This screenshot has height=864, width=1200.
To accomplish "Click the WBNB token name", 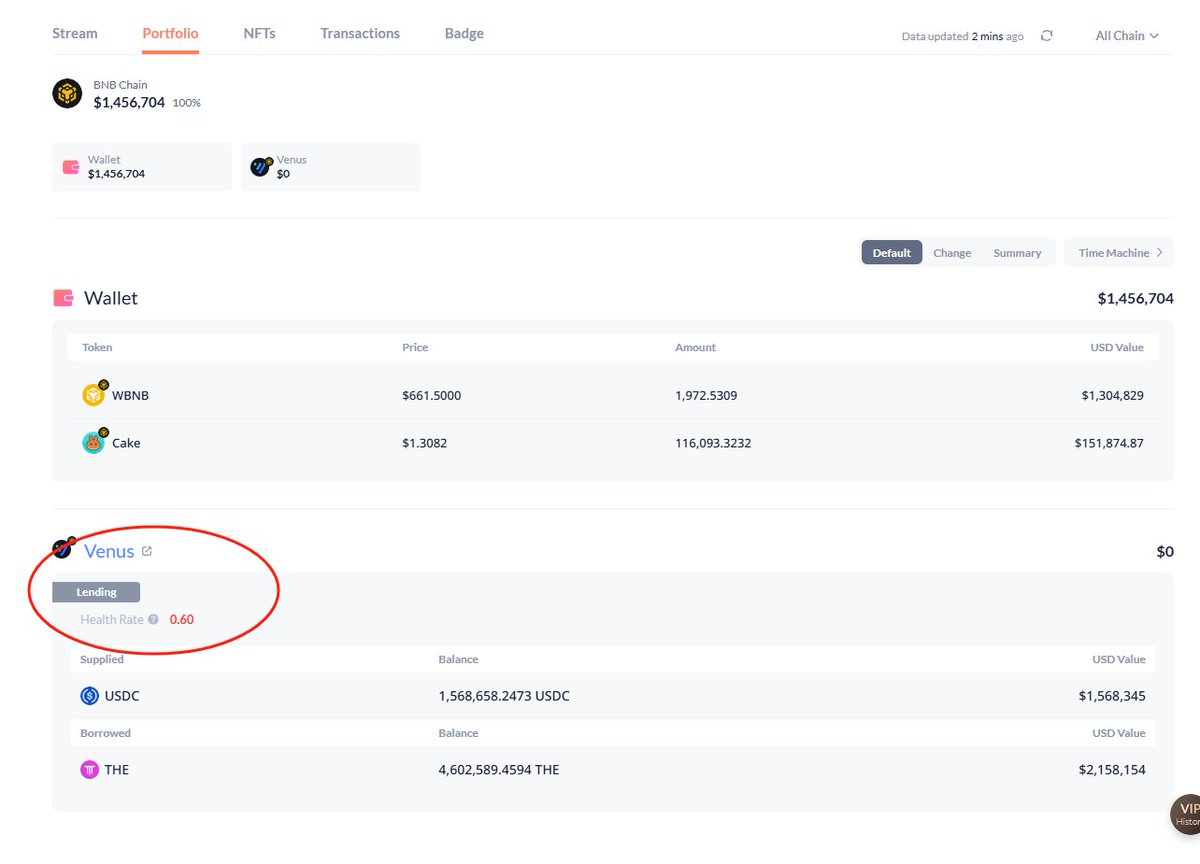I will coord(130,396).
